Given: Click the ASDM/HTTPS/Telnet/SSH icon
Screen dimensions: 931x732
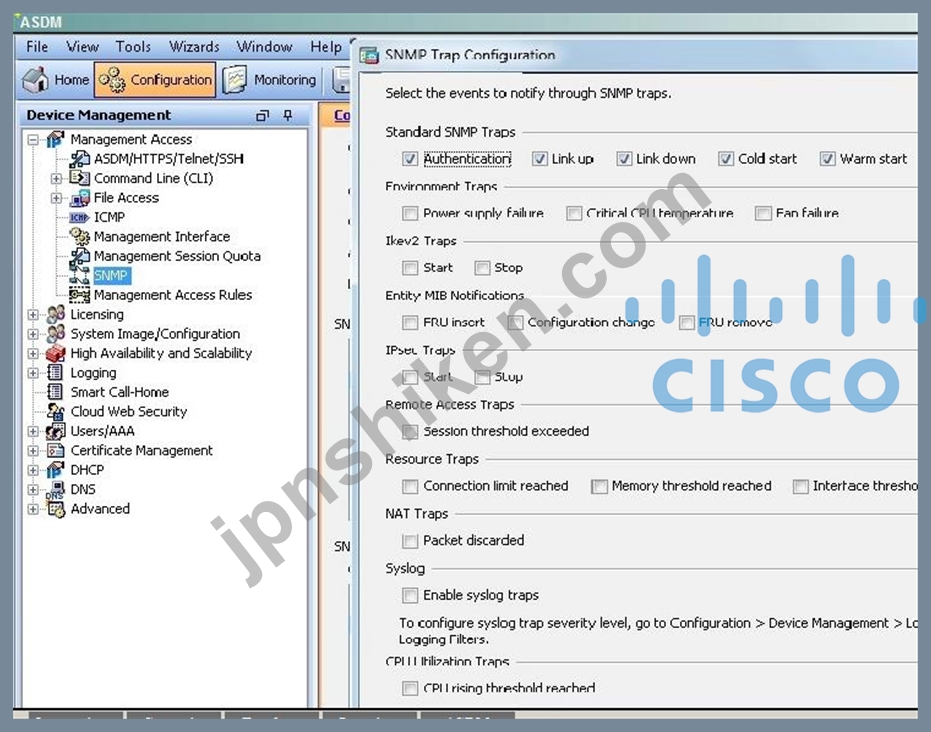Looking at the screenshot, I should coord(80,159).
